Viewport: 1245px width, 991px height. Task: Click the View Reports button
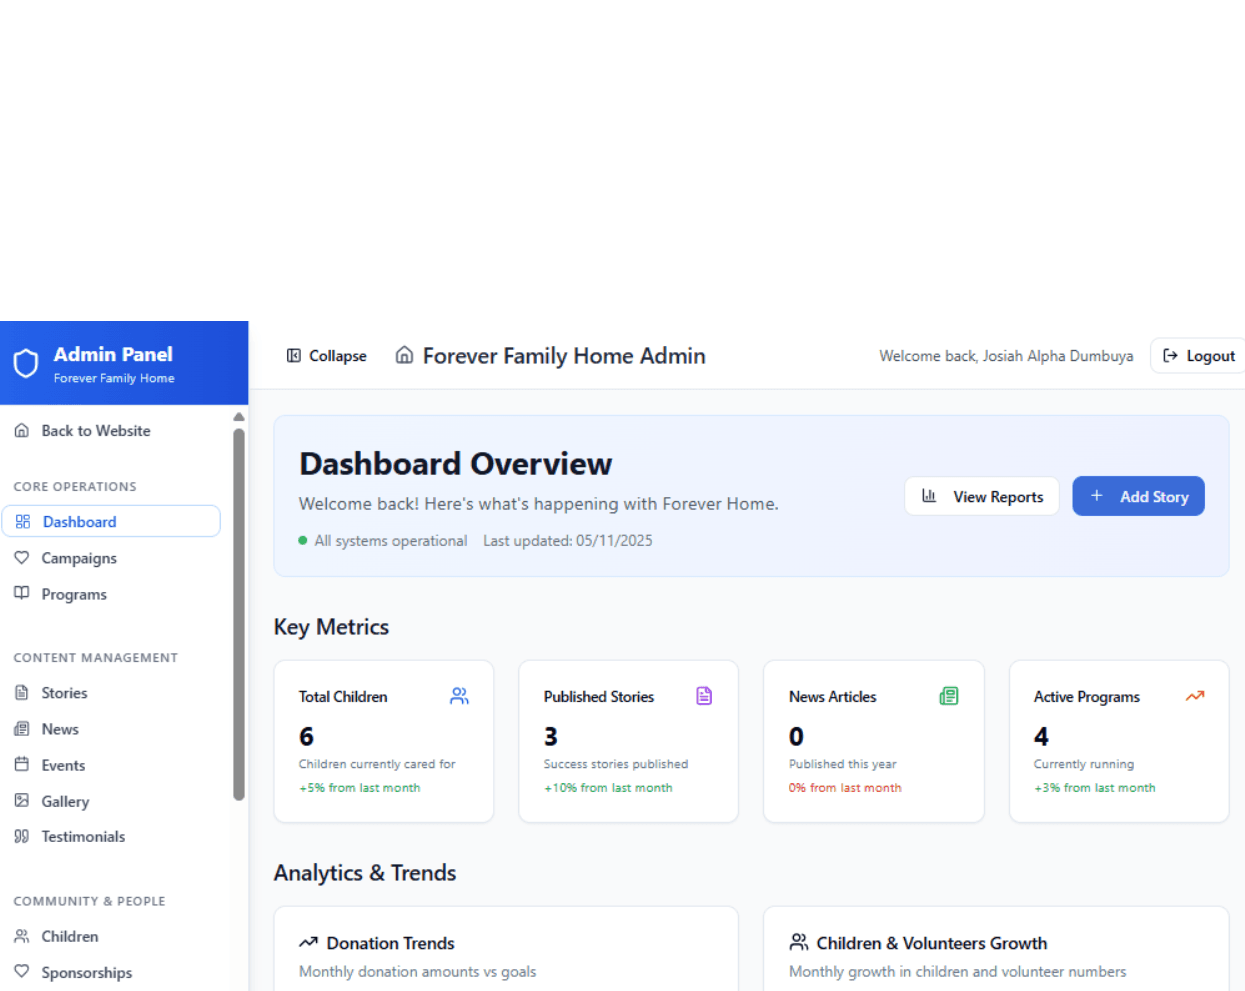(982, 496)
